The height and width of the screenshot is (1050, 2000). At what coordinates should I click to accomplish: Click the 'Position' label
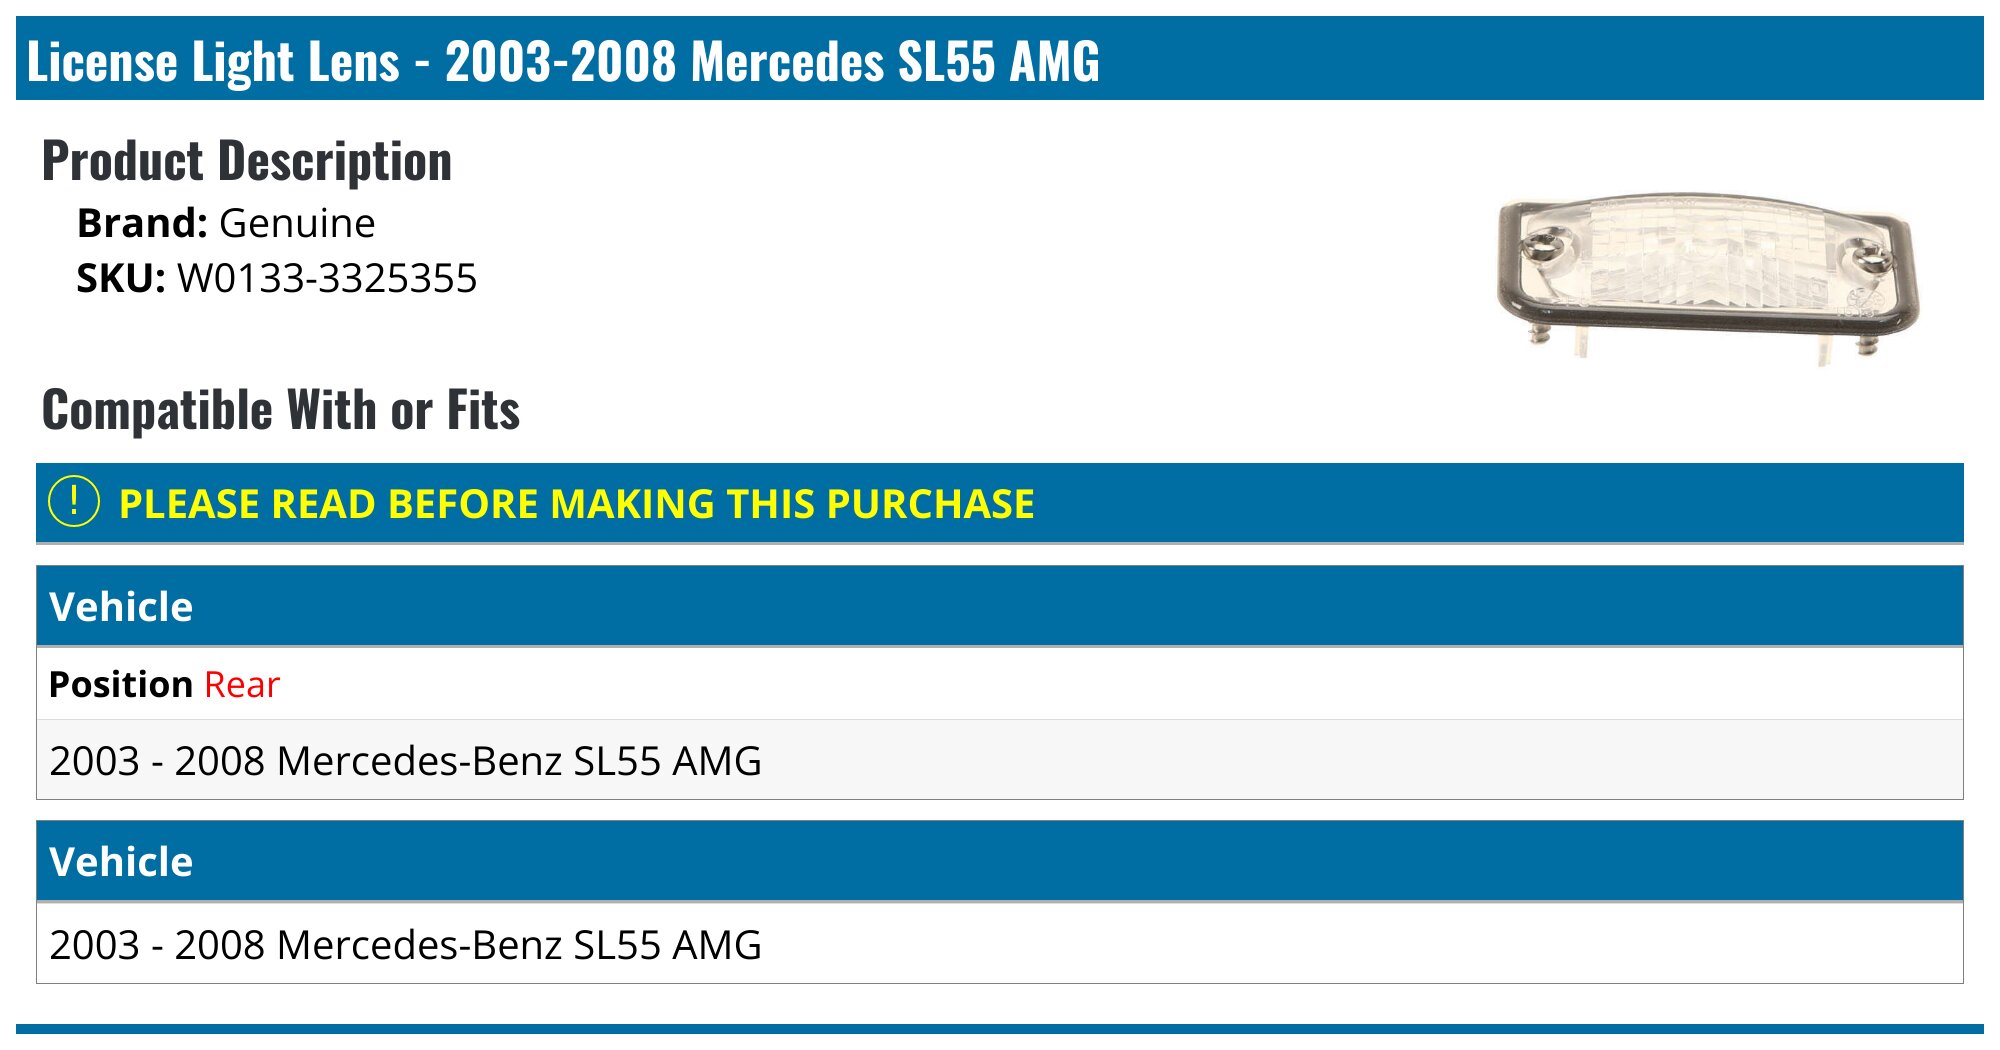pyautogui.click(x=120, y=685)
